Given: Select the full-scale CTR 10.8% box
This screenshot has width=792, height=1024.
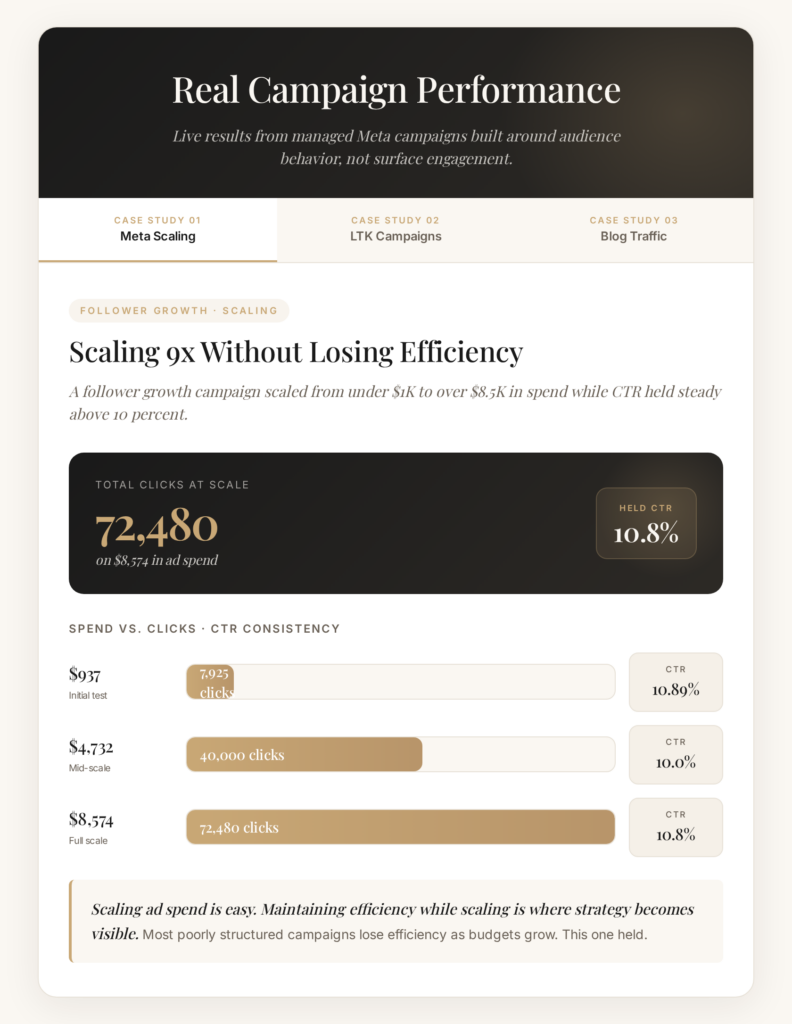Looking at the screenshot, I should pos(676,827).
